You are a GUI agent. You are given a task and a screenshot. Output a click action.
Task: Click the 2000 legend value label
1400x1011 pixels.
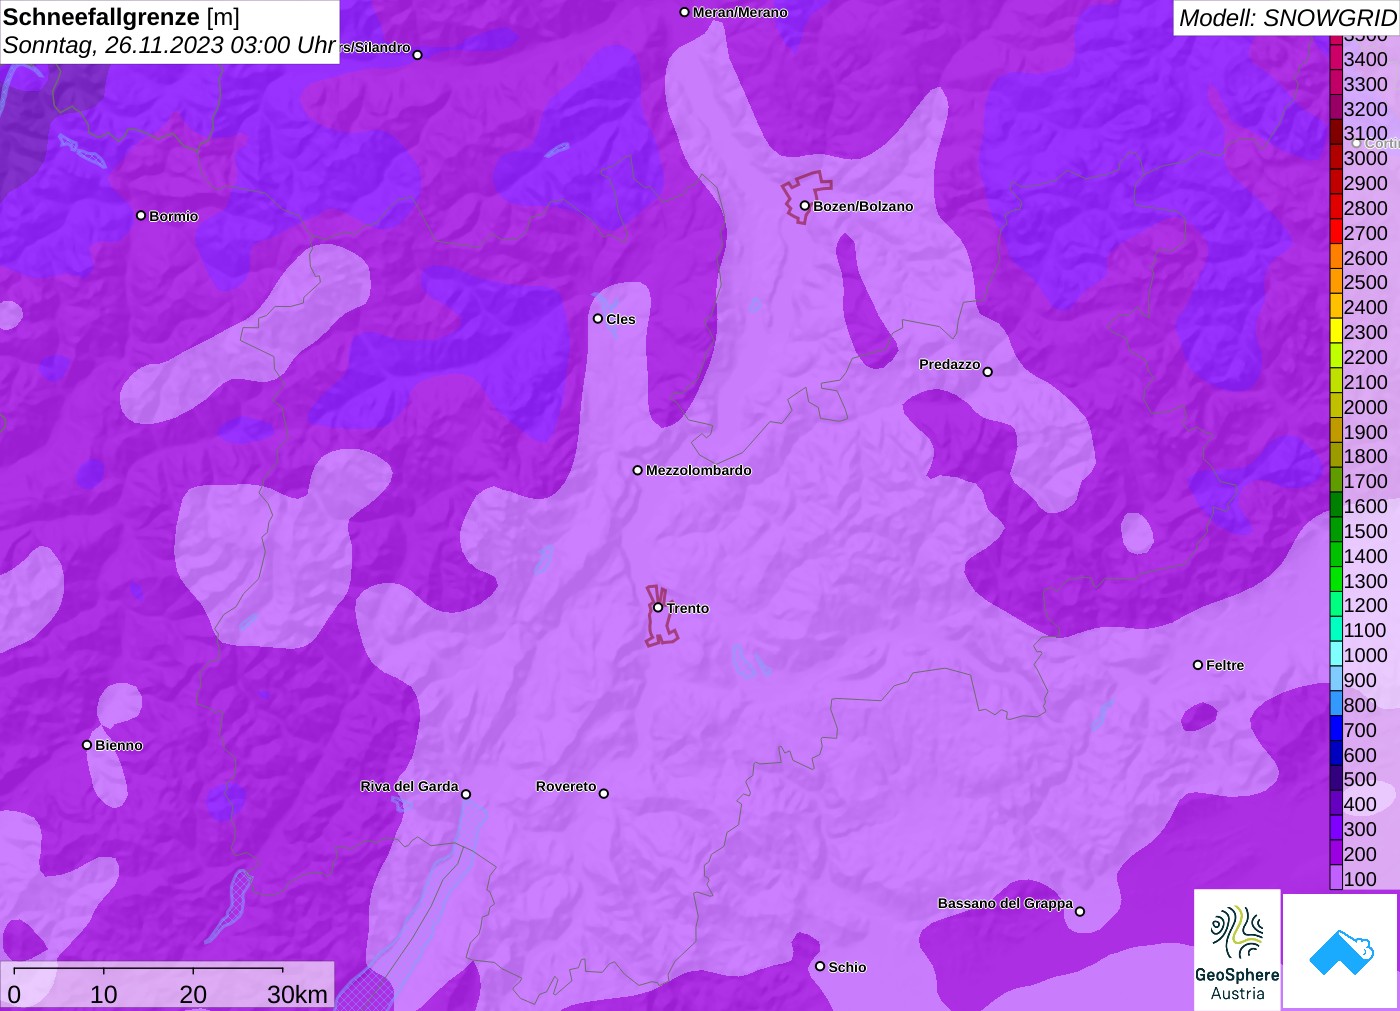1366,407
